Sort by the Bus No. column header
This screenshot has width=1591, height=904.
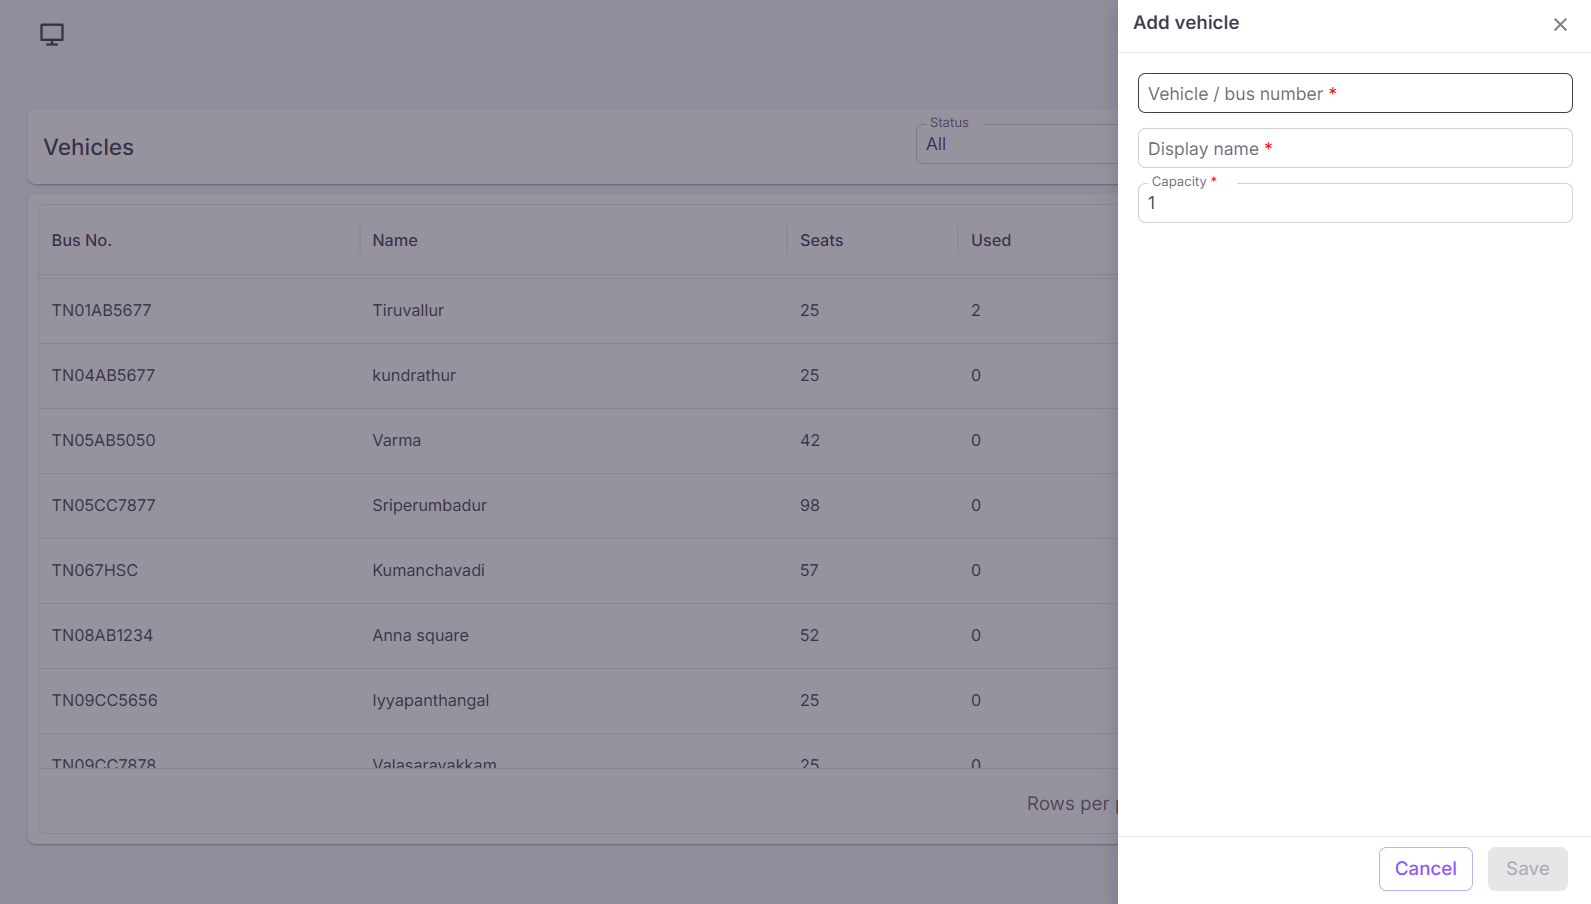pyautogui.click(x=82, y=240)
